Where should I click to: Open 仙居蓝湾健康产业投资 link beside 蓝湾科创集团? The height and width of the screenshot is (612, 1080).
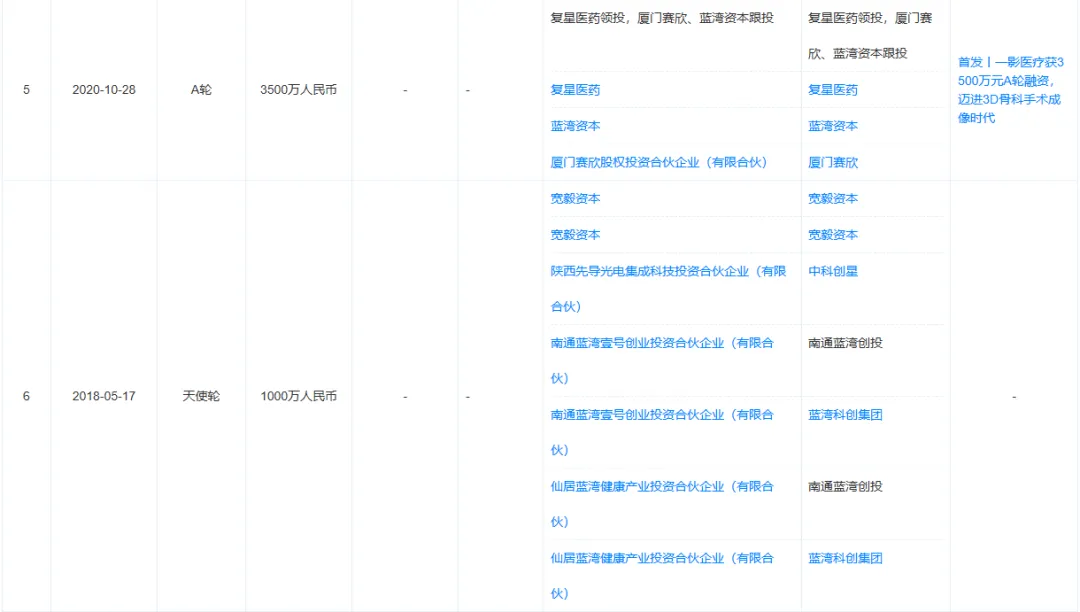click(662, 575)
